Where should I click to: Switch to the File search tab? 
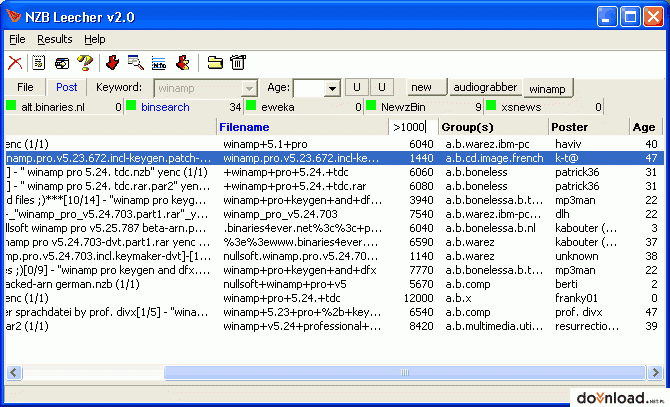click(x=25, y=87)
